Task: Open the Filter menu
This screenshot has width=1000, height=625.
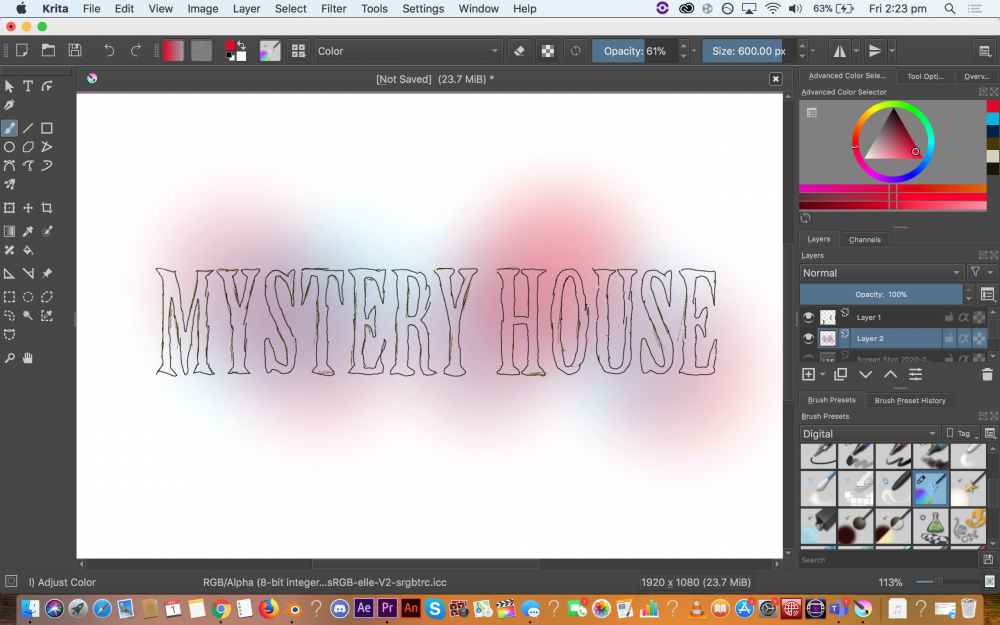Action: point(334,9)
